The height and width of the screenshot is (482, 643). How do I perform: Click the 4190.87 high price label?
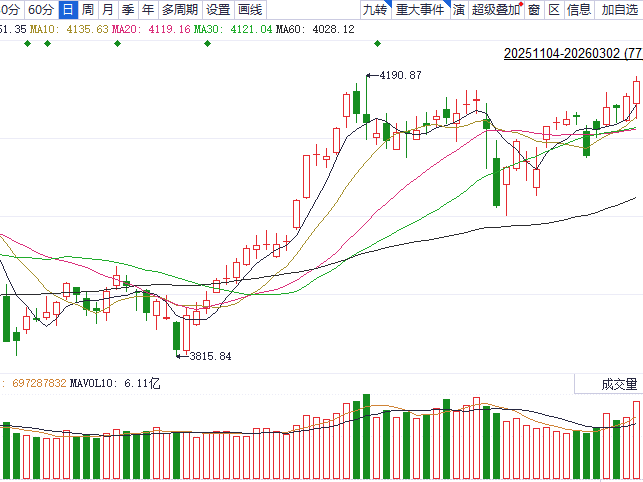[x=395, y=75]
